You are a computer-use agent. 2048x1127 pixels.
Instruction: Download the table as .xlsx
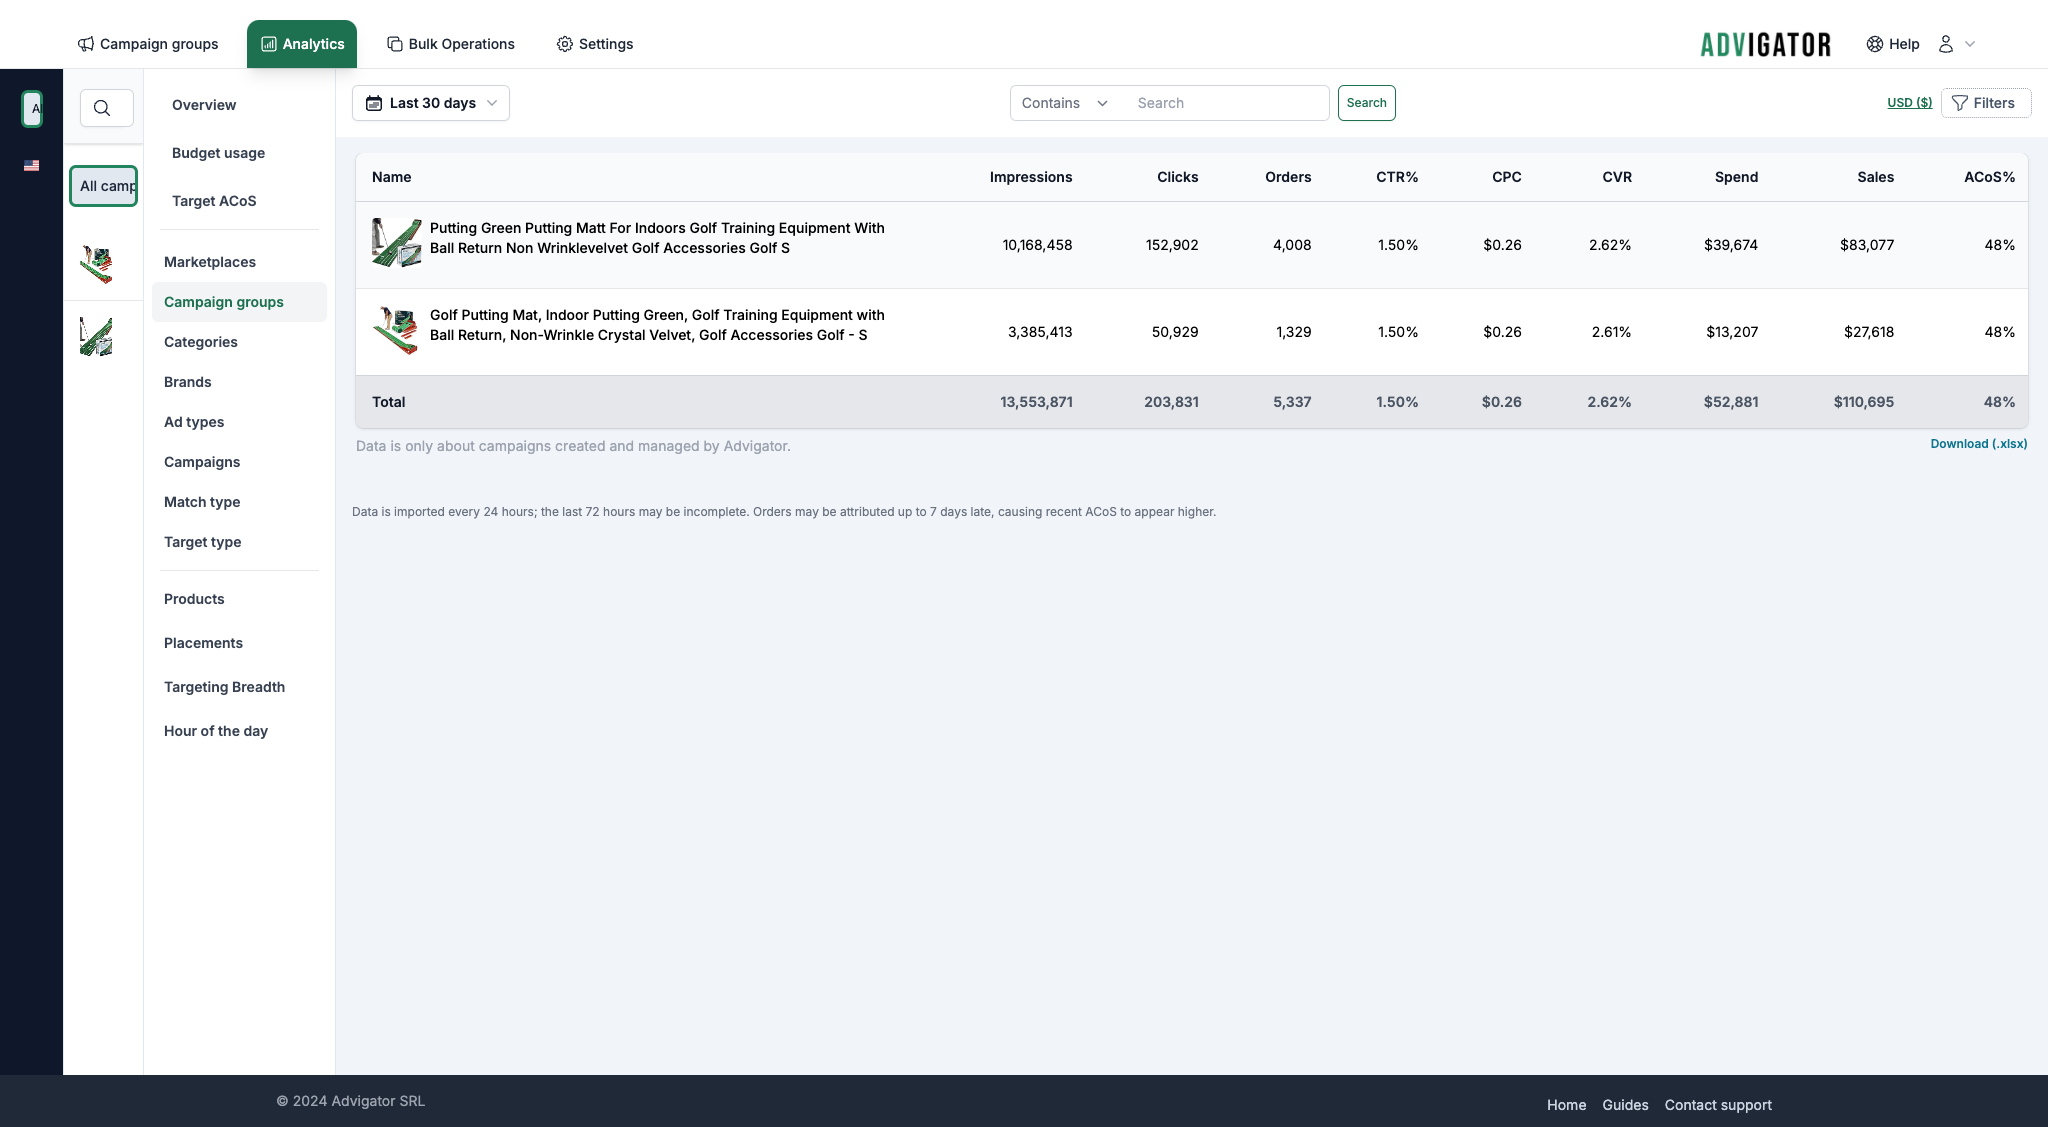coord(1979,444)
